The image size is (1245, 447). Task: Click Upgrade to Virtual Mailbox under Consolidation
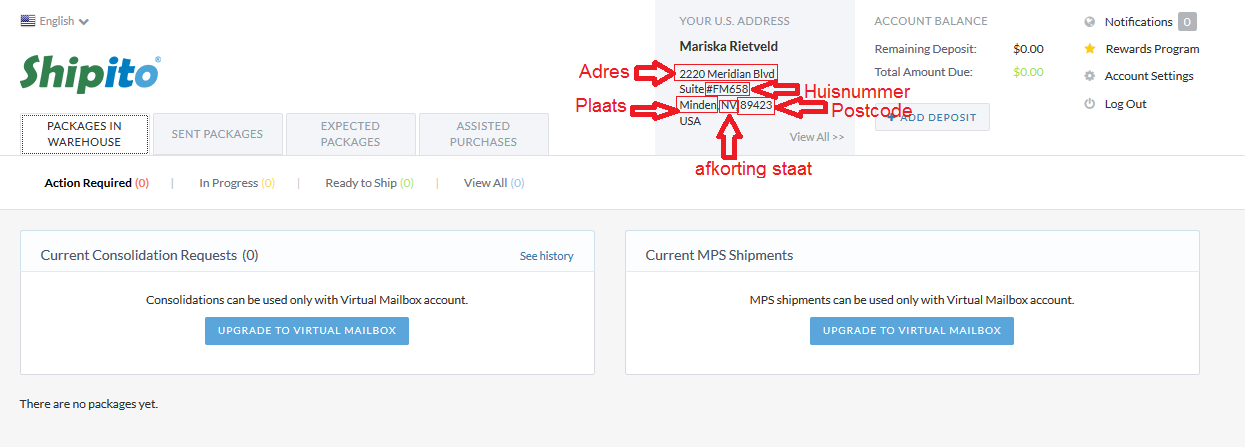pos(307,331)
